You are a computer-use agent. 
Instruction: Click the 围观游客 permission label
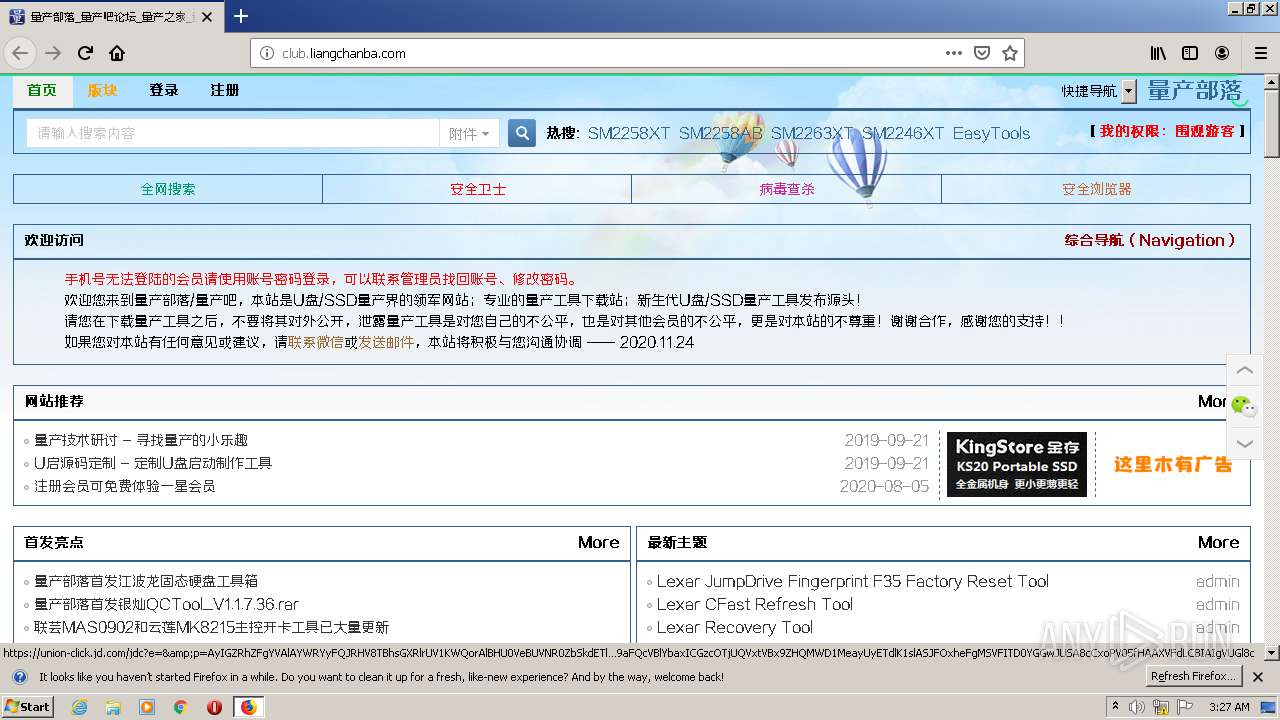click(1205, 131)
